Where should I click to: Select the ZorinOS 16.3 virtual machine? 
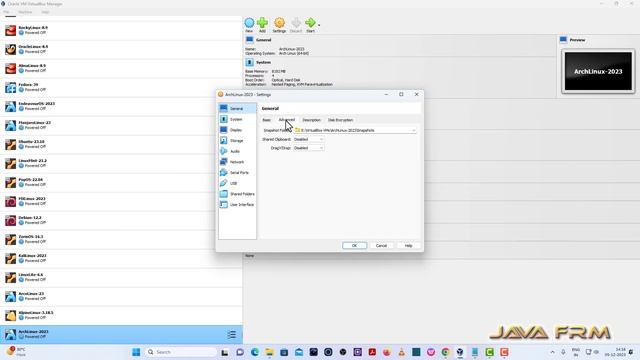tap(121, 239)
